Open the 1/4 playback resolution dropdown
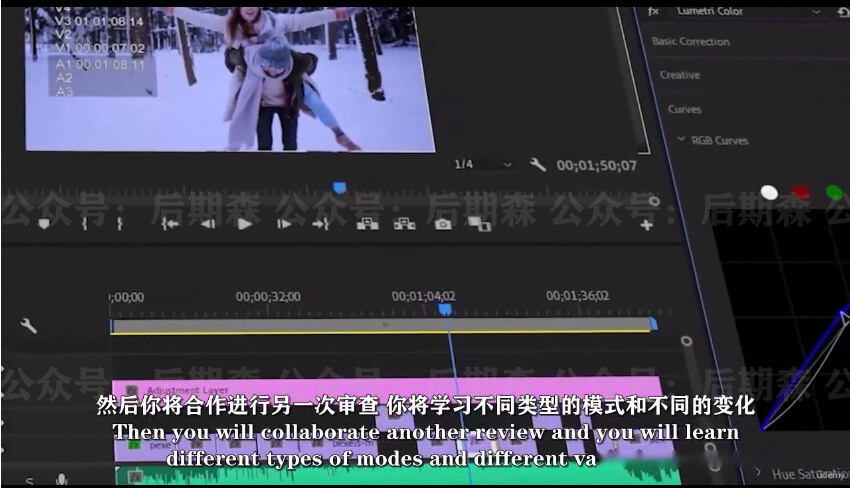The image size is (850, 488). click(482, 164)
